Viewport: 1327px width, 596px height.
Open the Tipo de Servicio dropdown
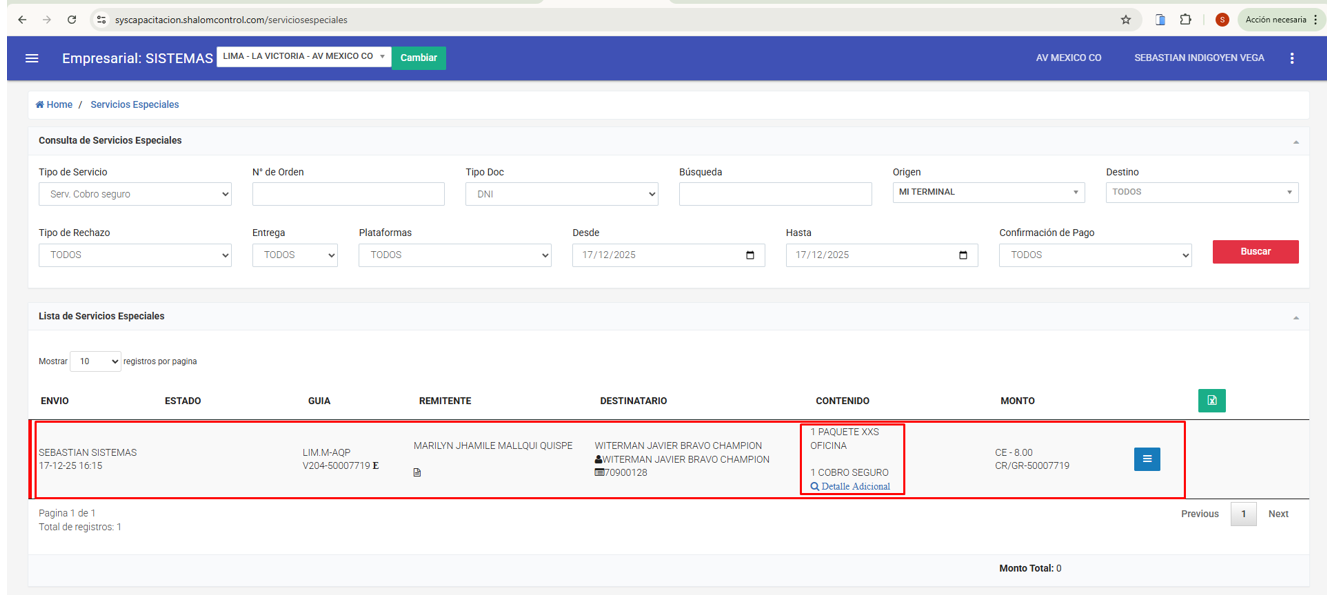tap(135, 194)
